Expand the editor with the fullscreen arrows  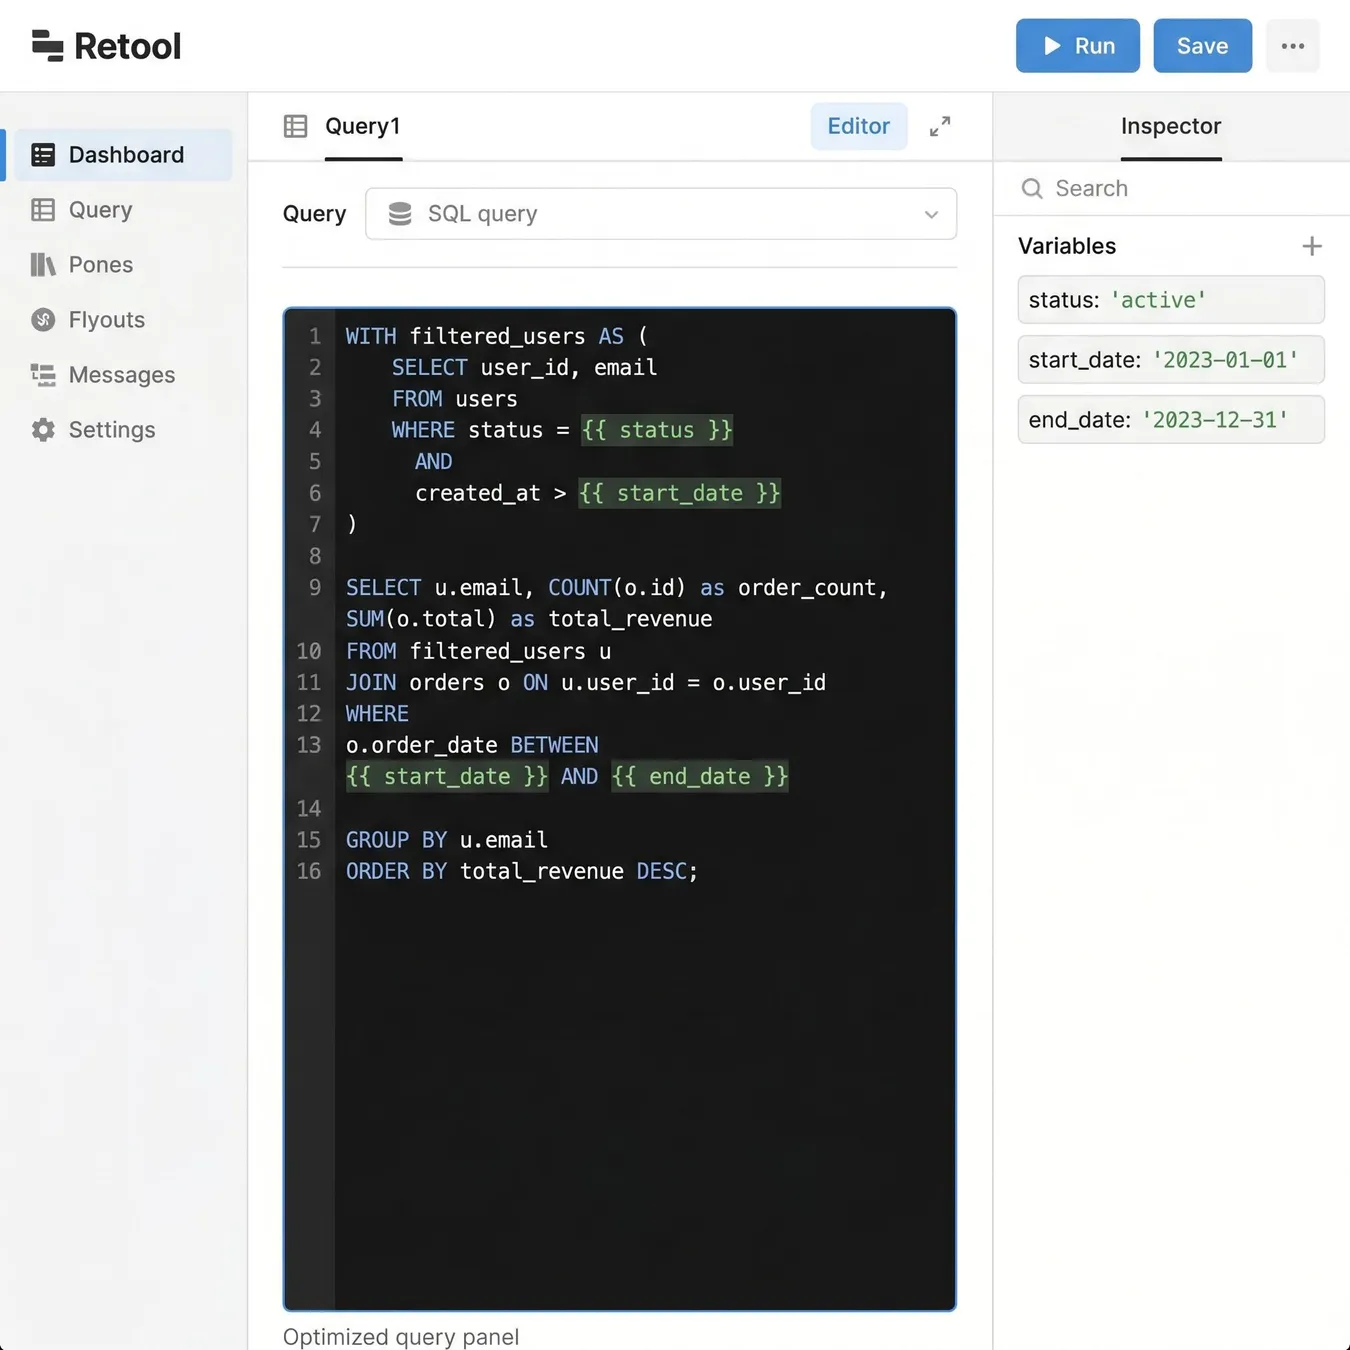pos(940,127)
